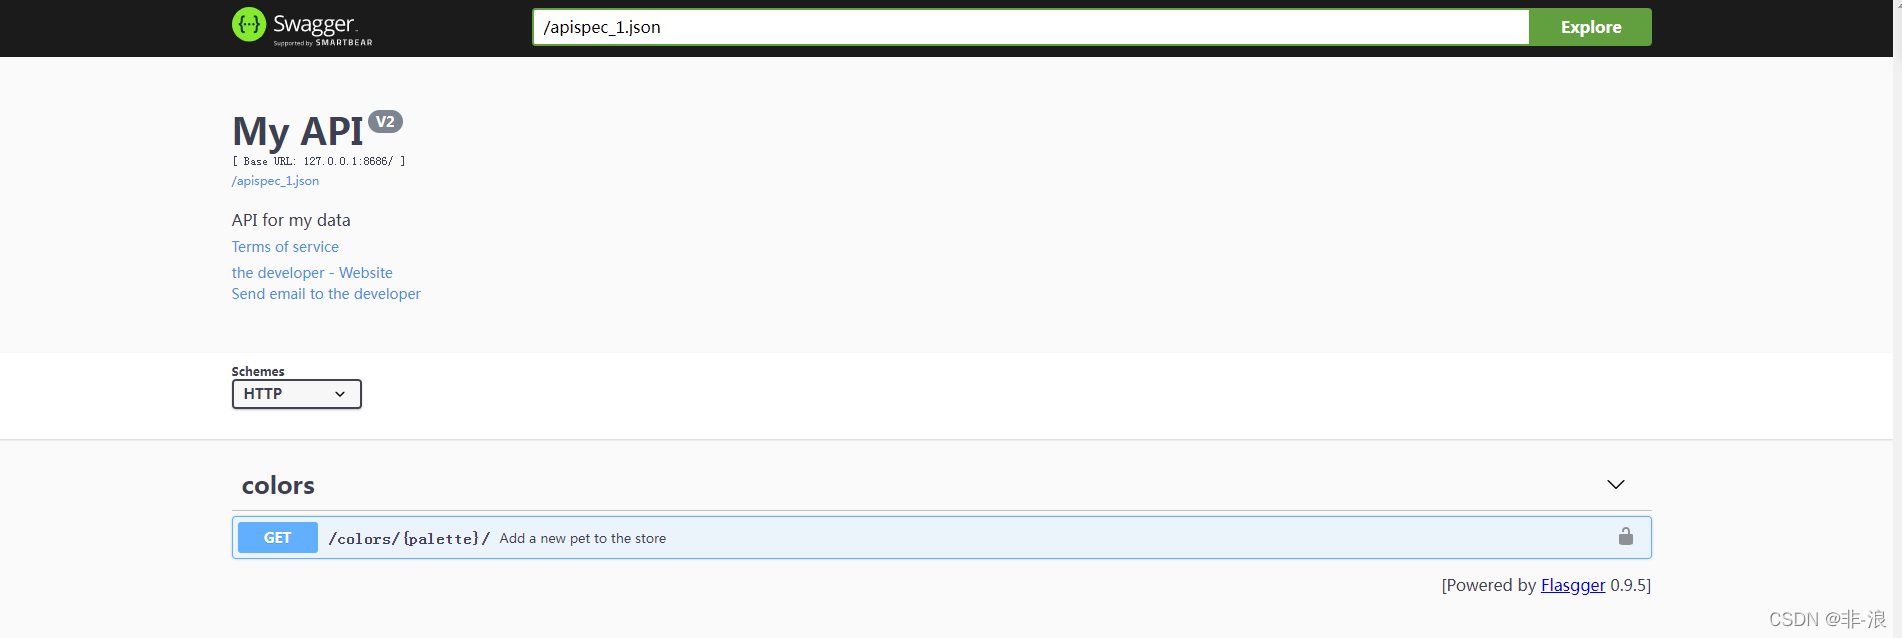Focus the /apispec_1.json URL input field
The width and height of the screenshot is (1902, 638).
tap(1031, 27)
